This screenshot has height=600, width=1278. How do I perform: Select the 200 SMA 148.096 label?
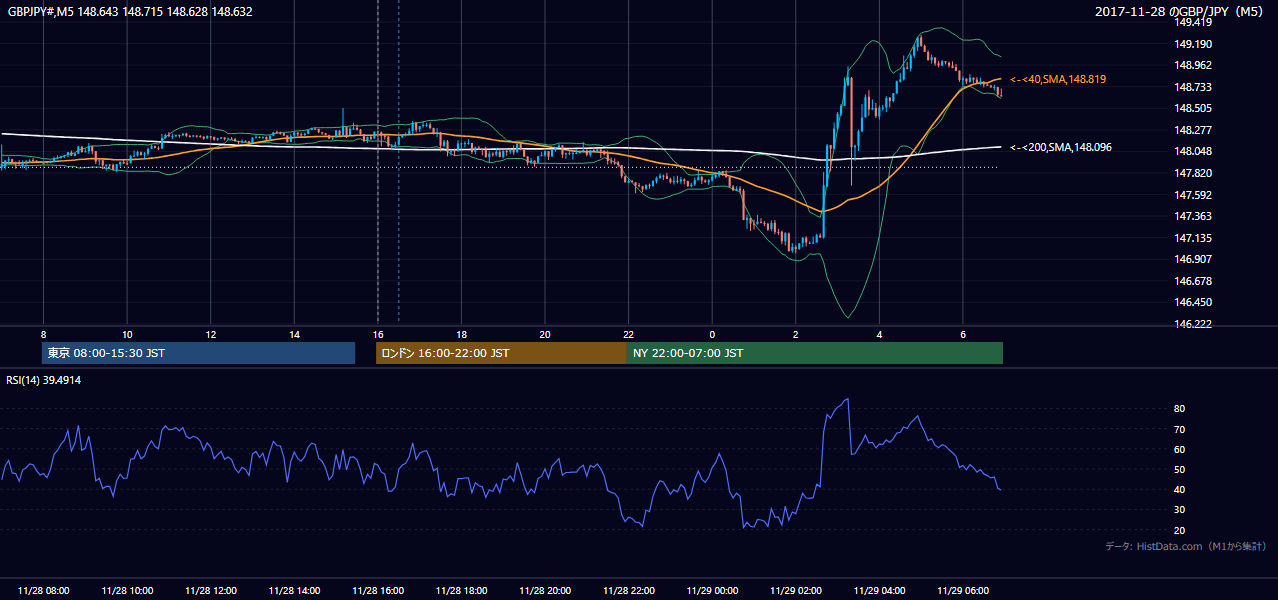click(x=1061, y=147)
